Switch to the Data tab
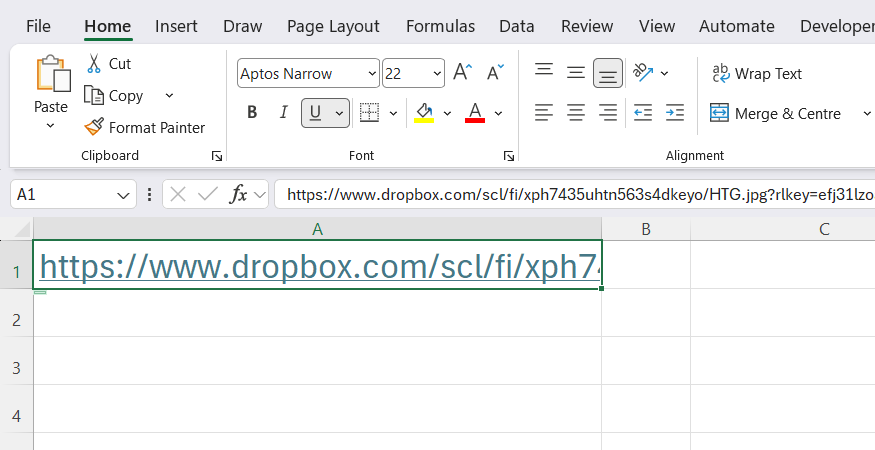Viewport: 875px width, 450px height. (517, 26)
